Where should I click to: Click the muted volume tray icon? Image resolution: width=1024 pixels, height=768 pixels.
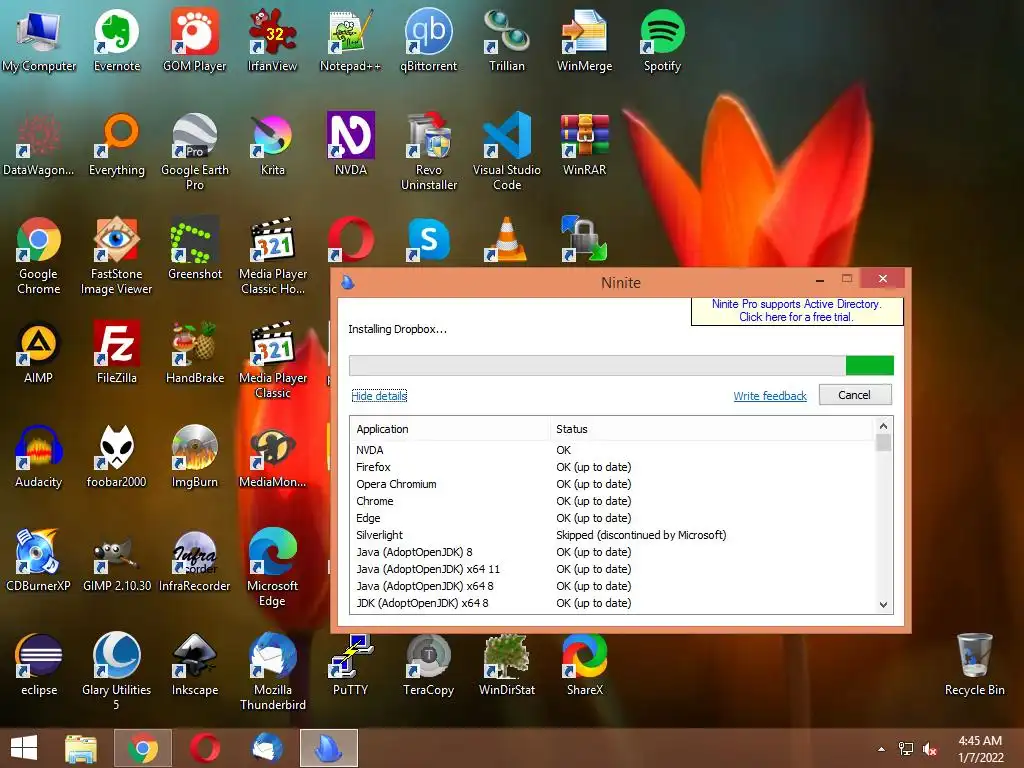pyautogui.click(x=930, y=749)
